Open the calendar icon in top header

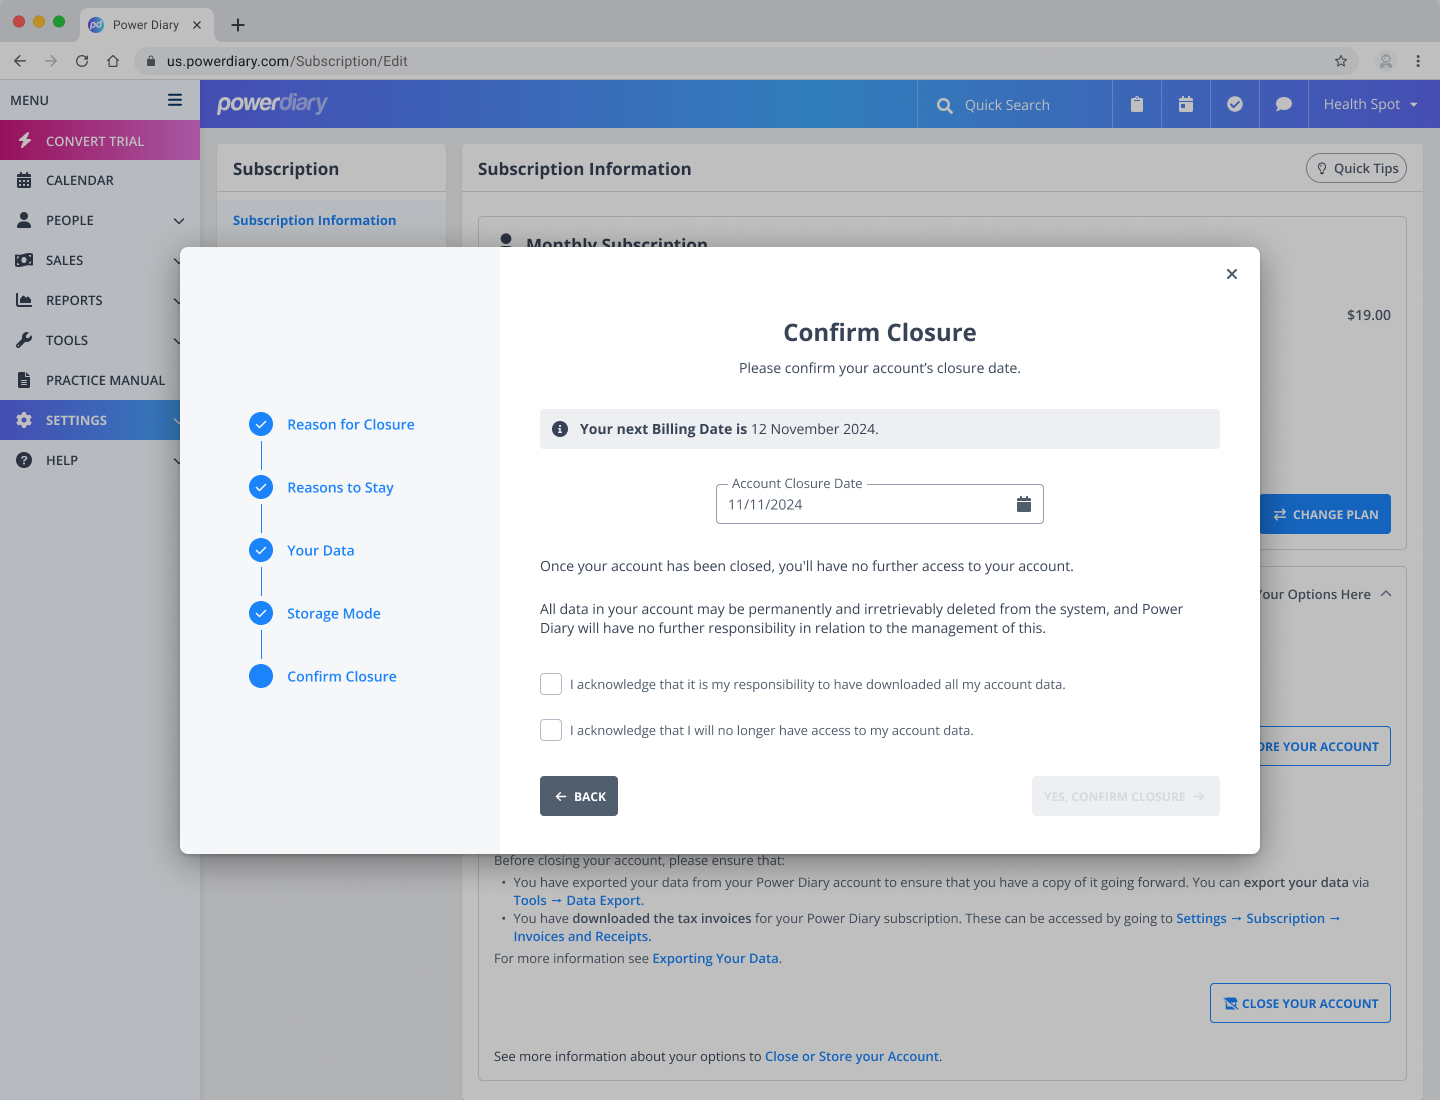coord(1186,104)
